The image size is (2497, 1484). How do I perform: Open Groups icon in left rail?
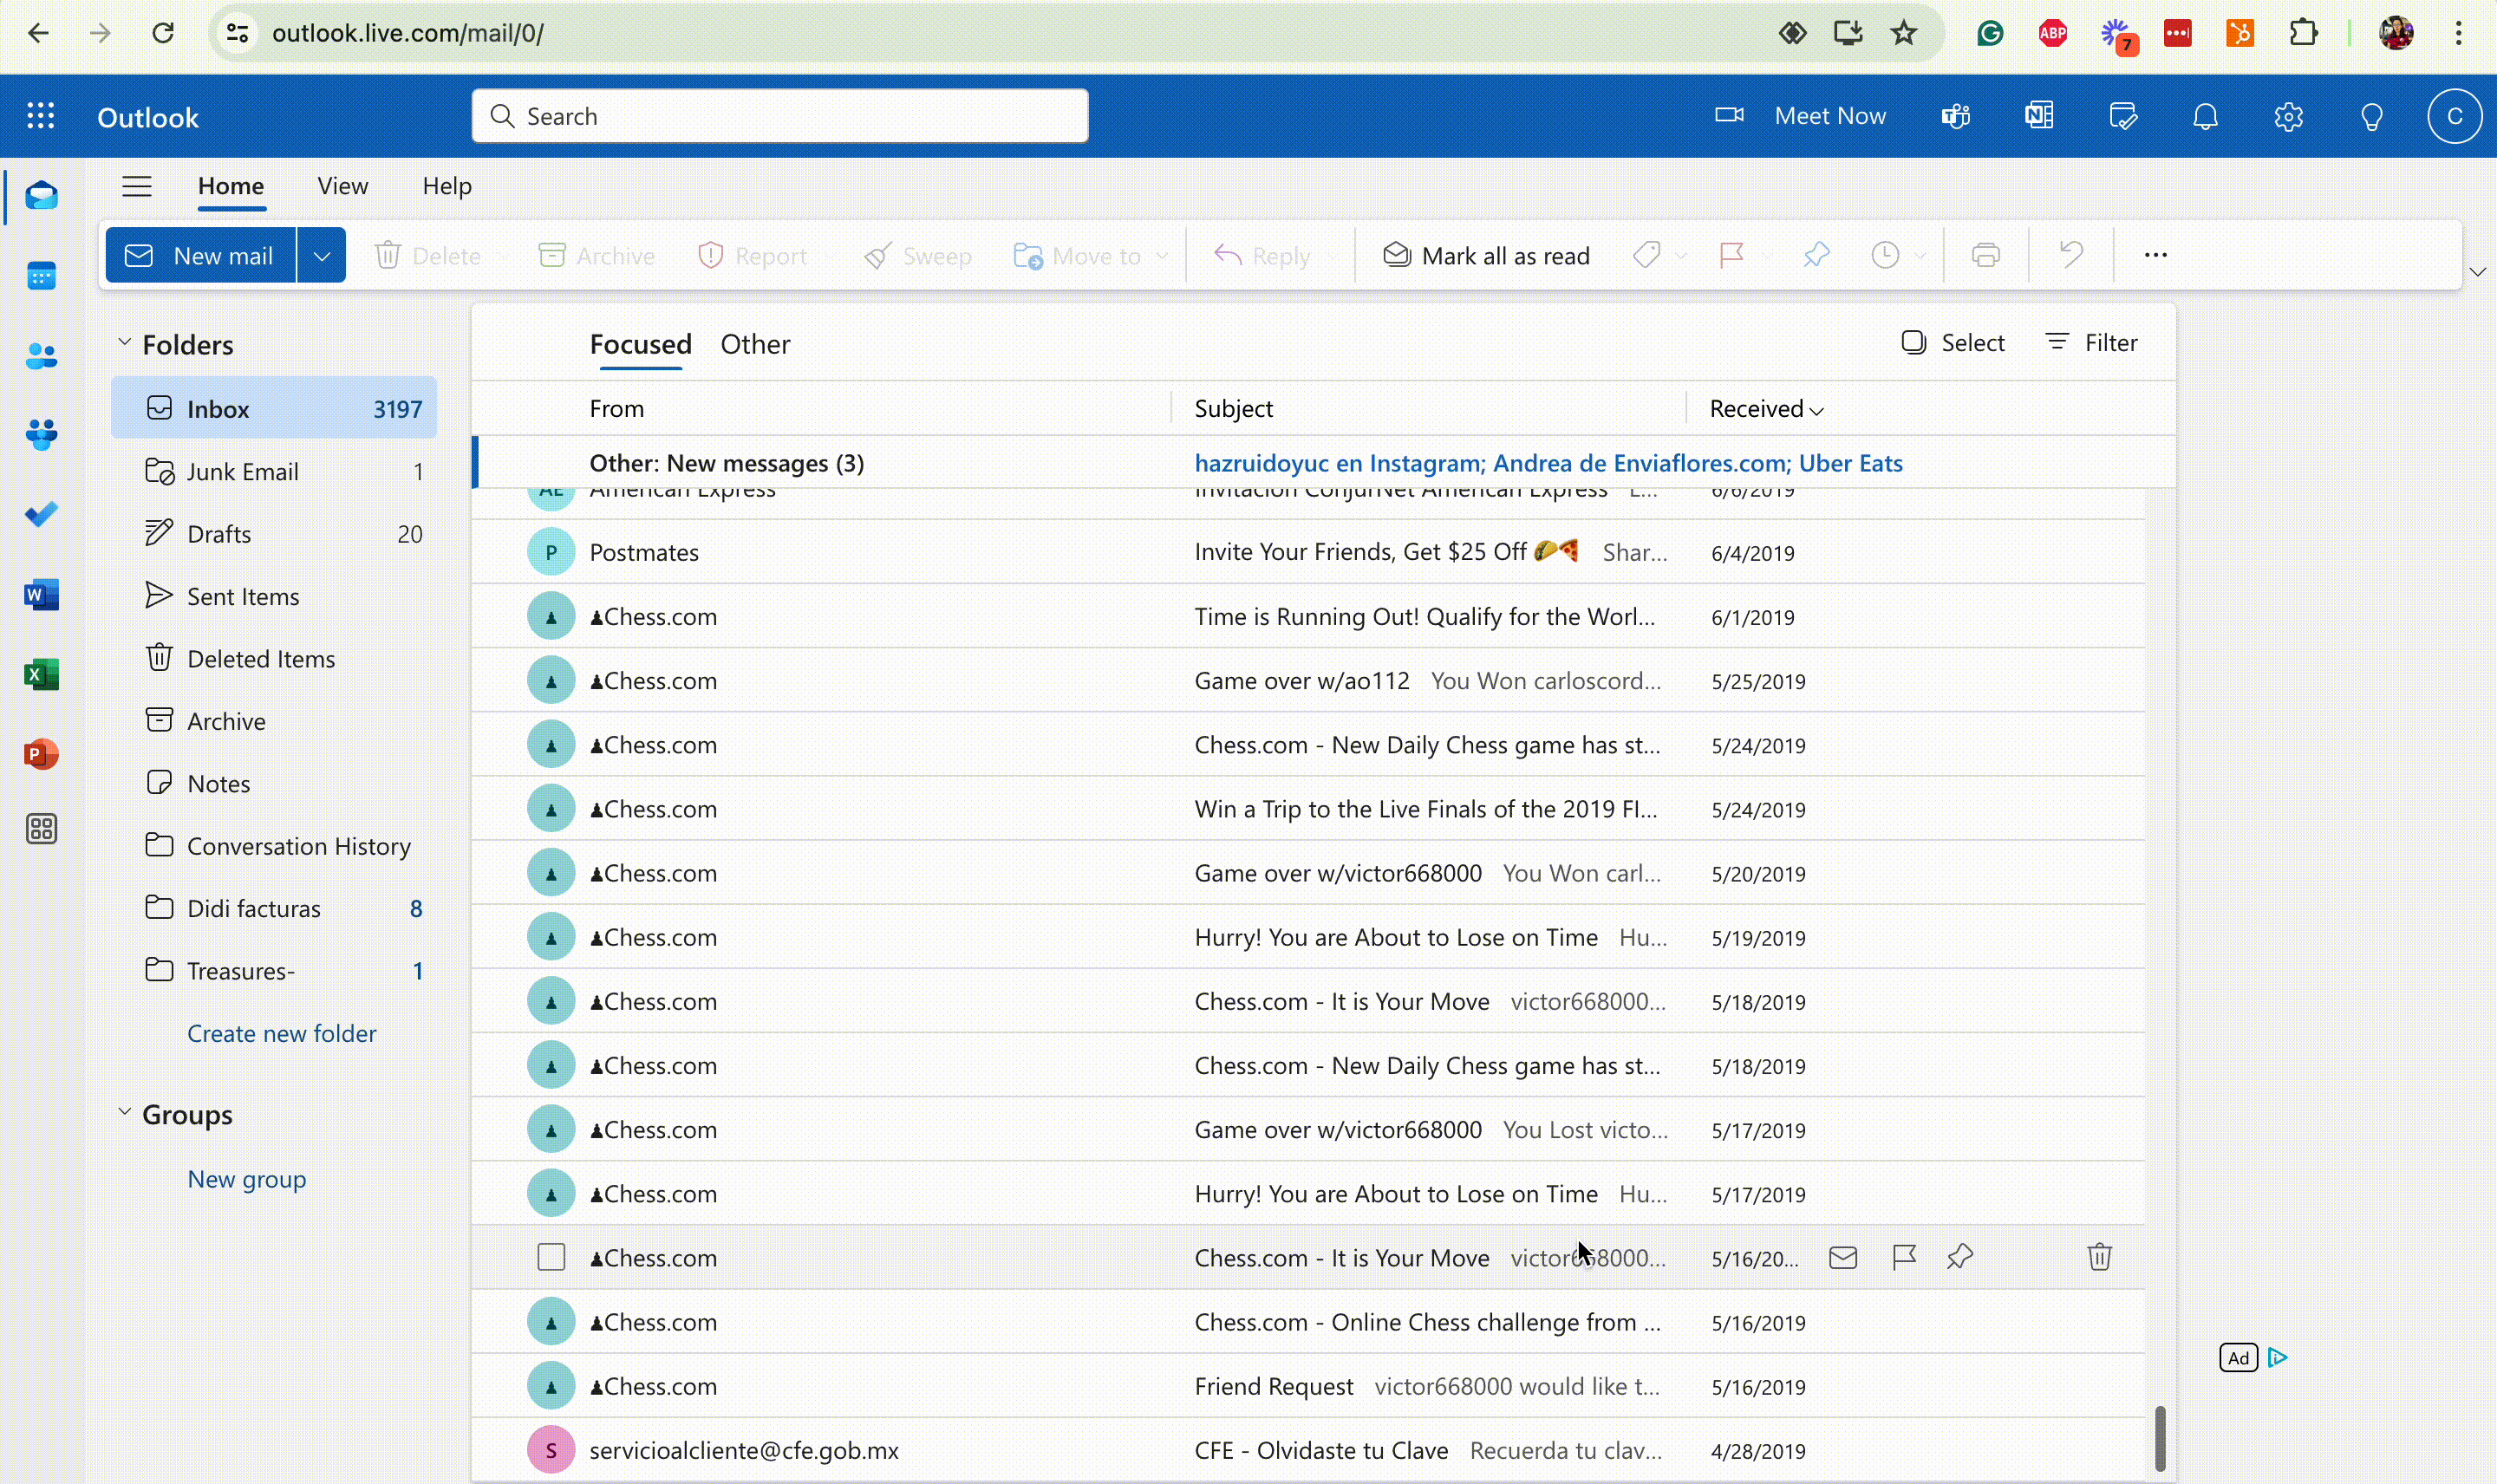click(41, 434)
